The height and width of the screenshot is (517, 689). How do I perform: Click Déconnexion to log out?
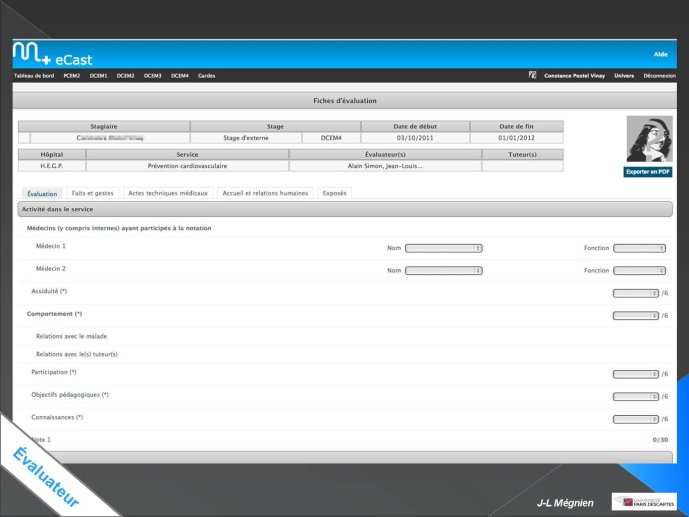(660, 76)
